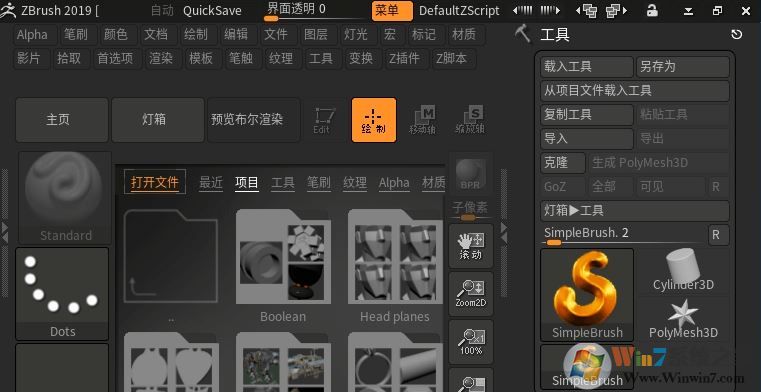This screenshot has width=761, height=392.
Task: Select the 滚动 scroll document icon
Action: click(471, 245)
